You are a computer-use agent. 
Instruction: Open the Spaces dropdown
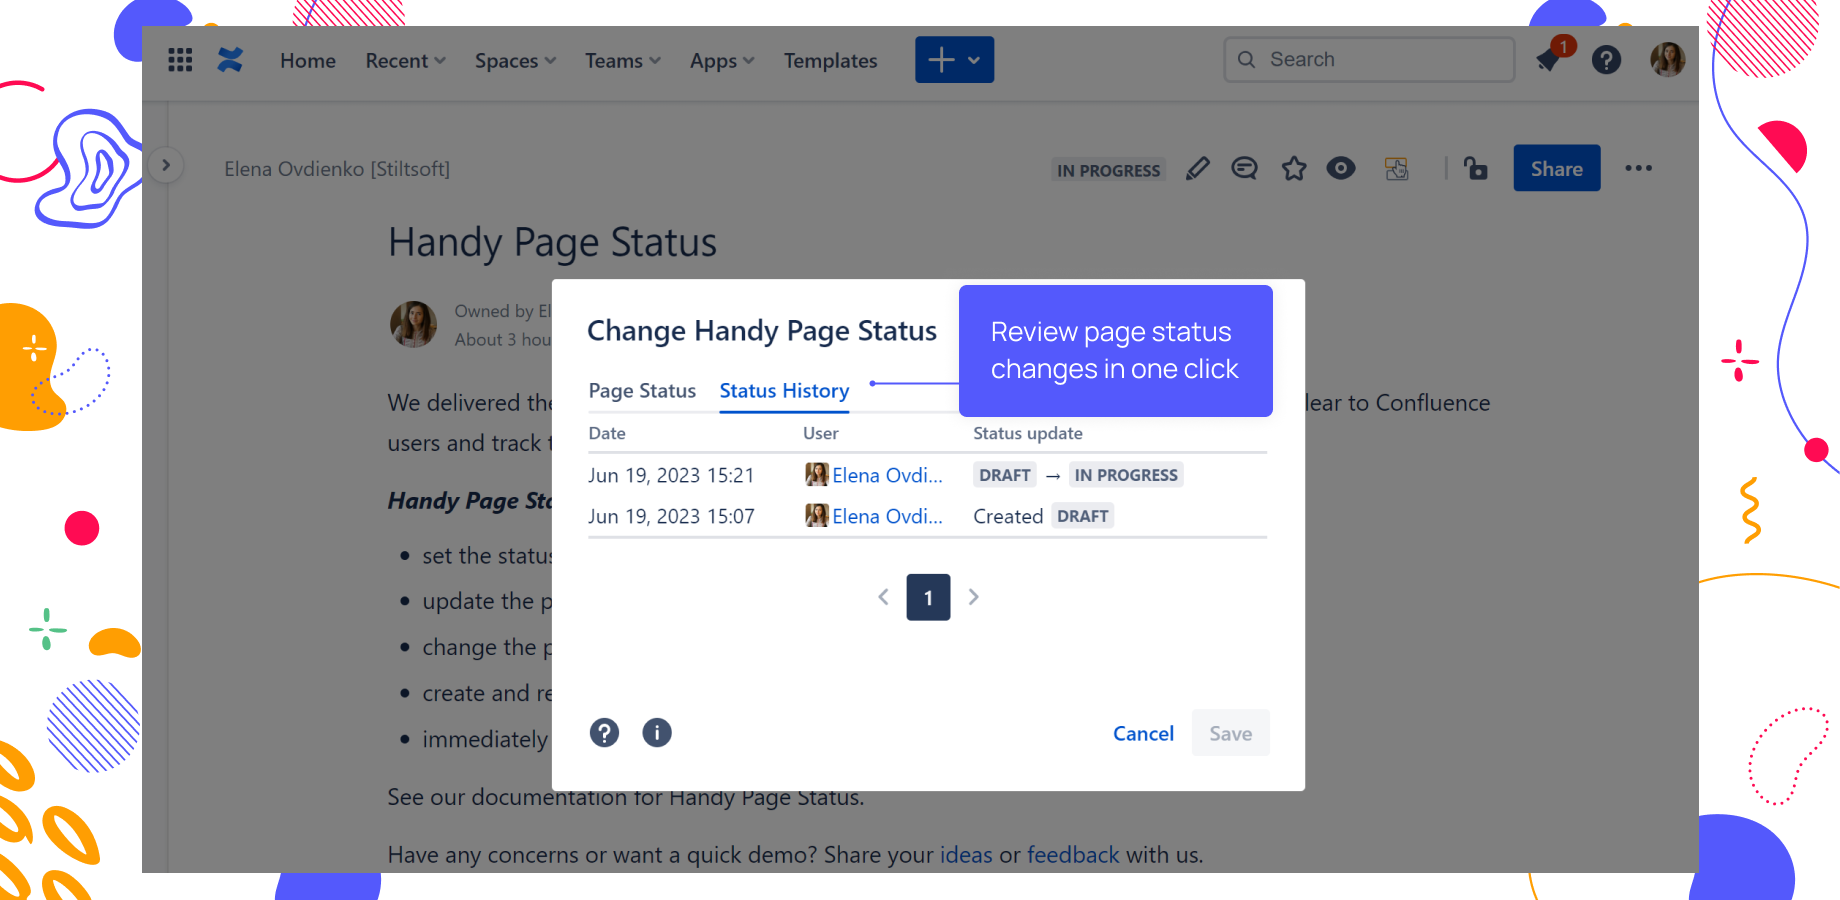pyautogui.click(x=514, y=60)
